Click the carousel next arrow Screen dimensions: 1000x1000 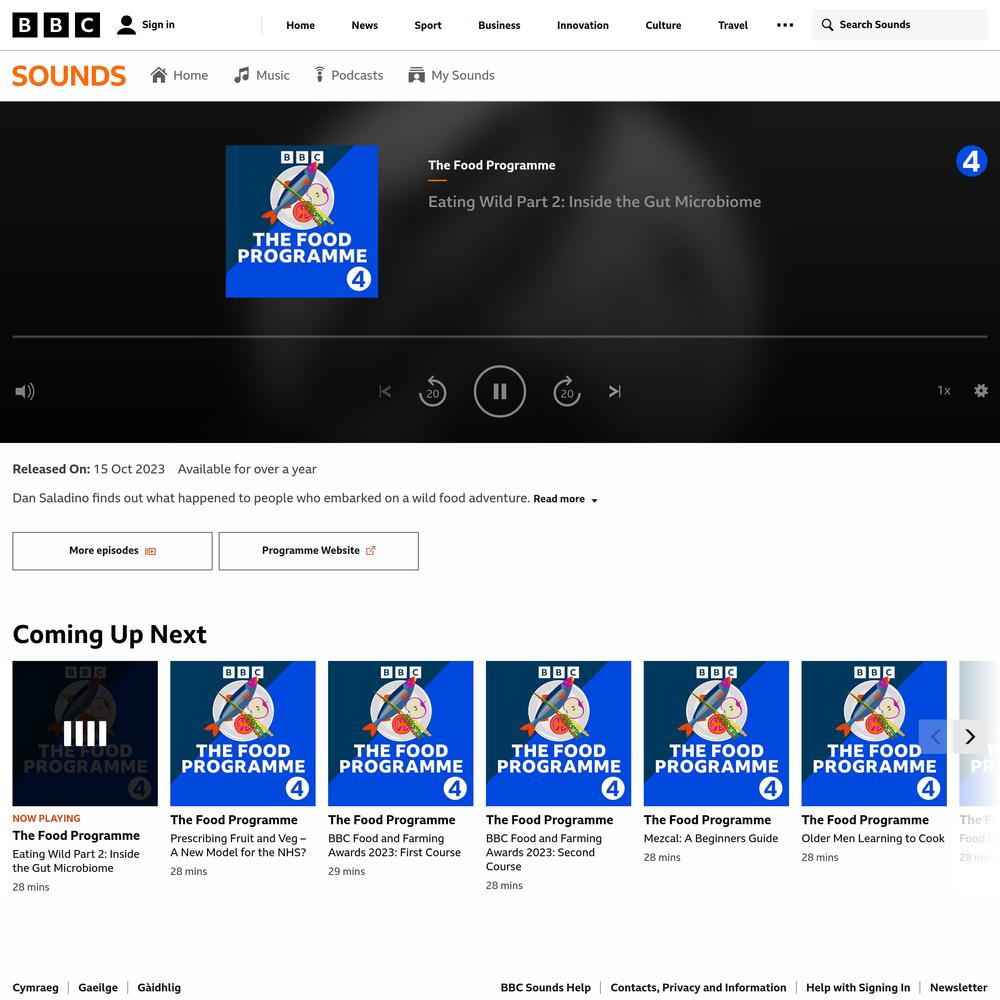click(x=970, y=737)
